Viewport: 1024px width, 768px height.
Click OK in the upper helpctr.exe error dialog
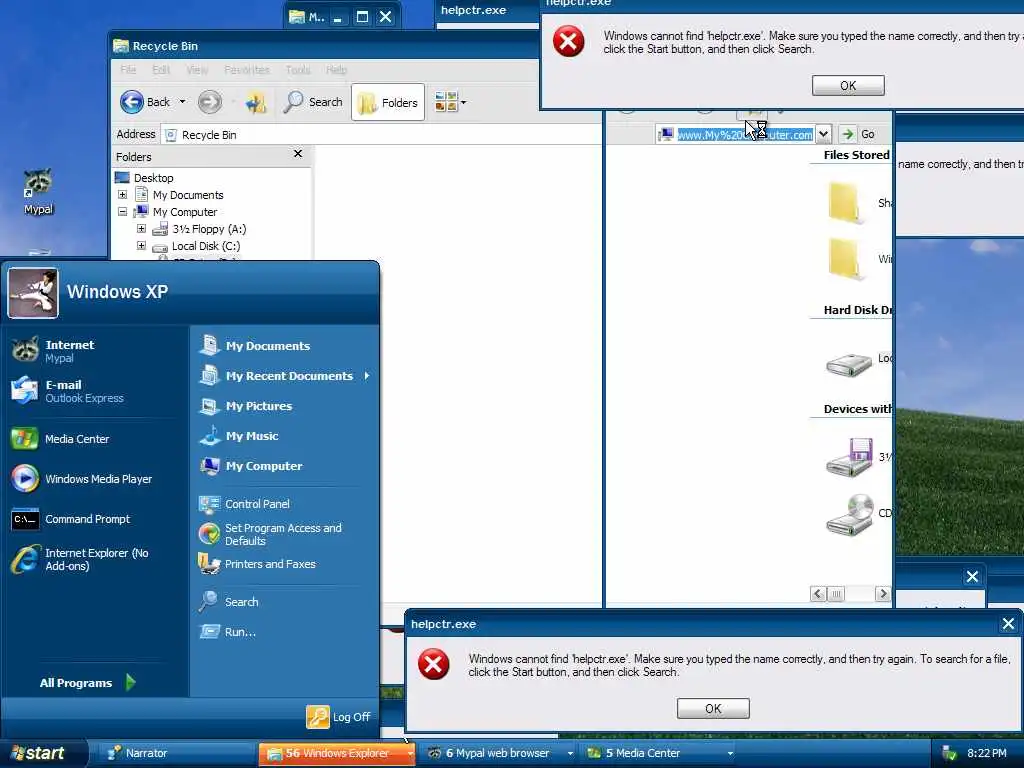848,86
